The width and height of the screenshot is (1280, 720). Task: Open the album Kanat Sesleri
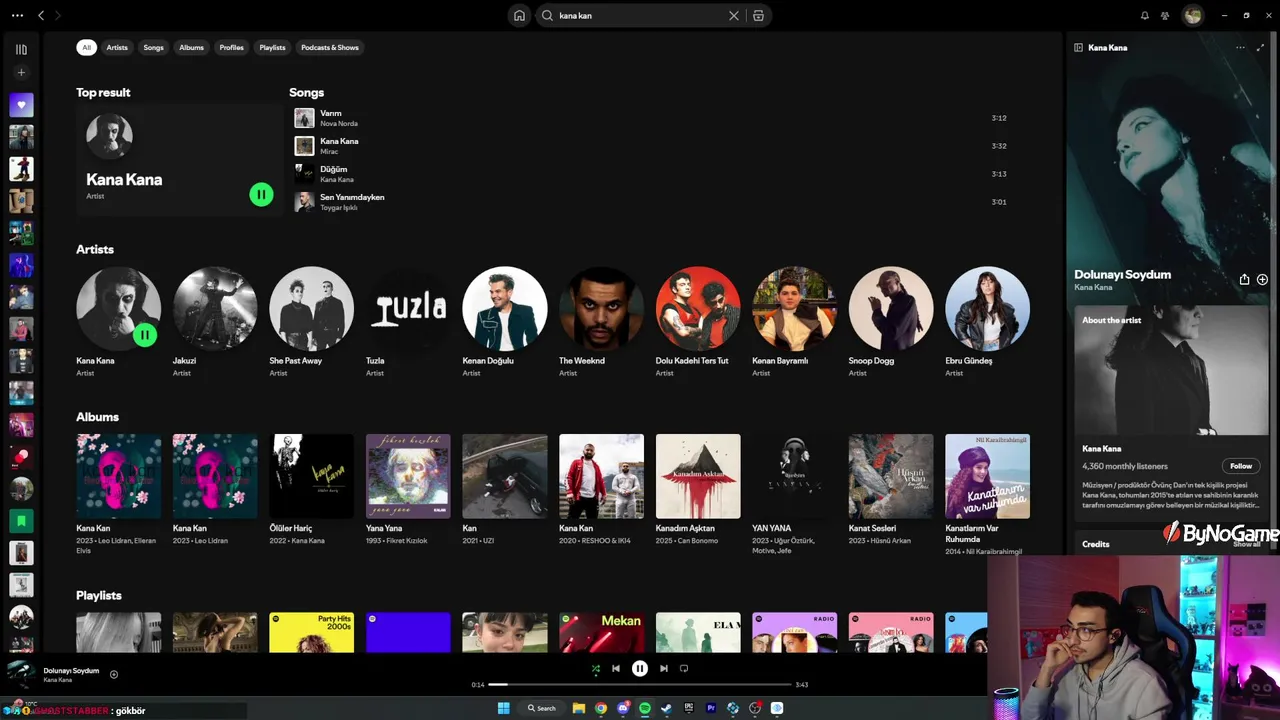[x=891, y=476]
